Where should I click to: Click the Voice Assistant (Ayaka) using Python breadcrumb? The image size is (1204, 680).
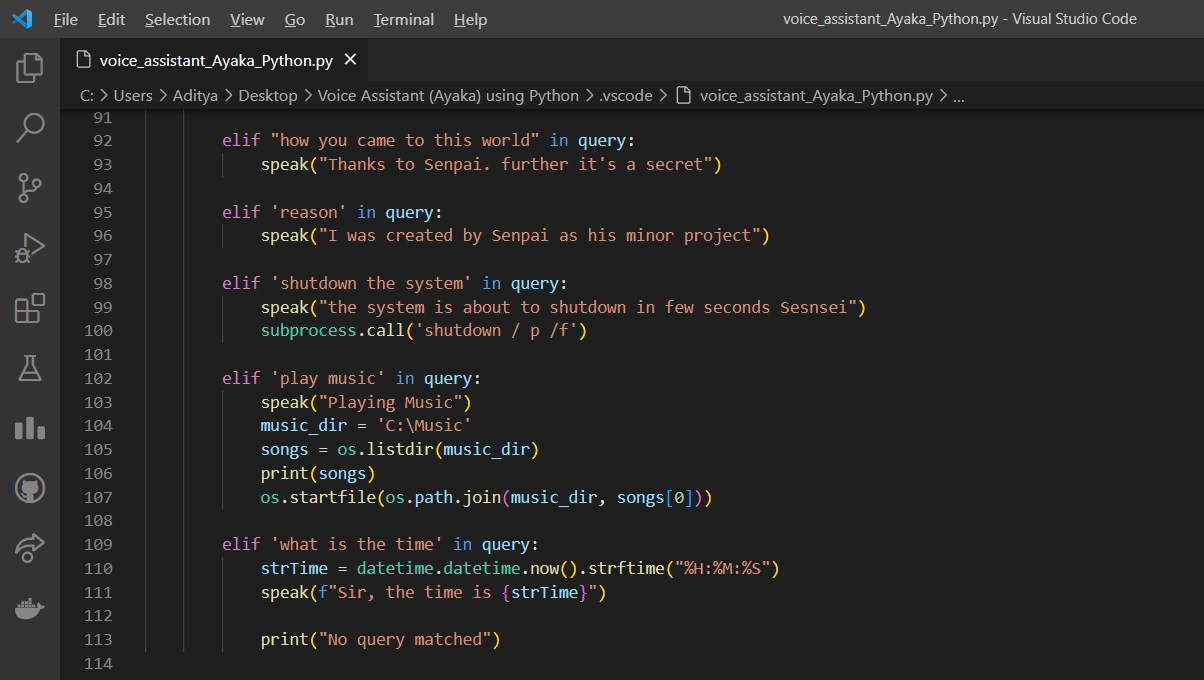pos(448,96)
